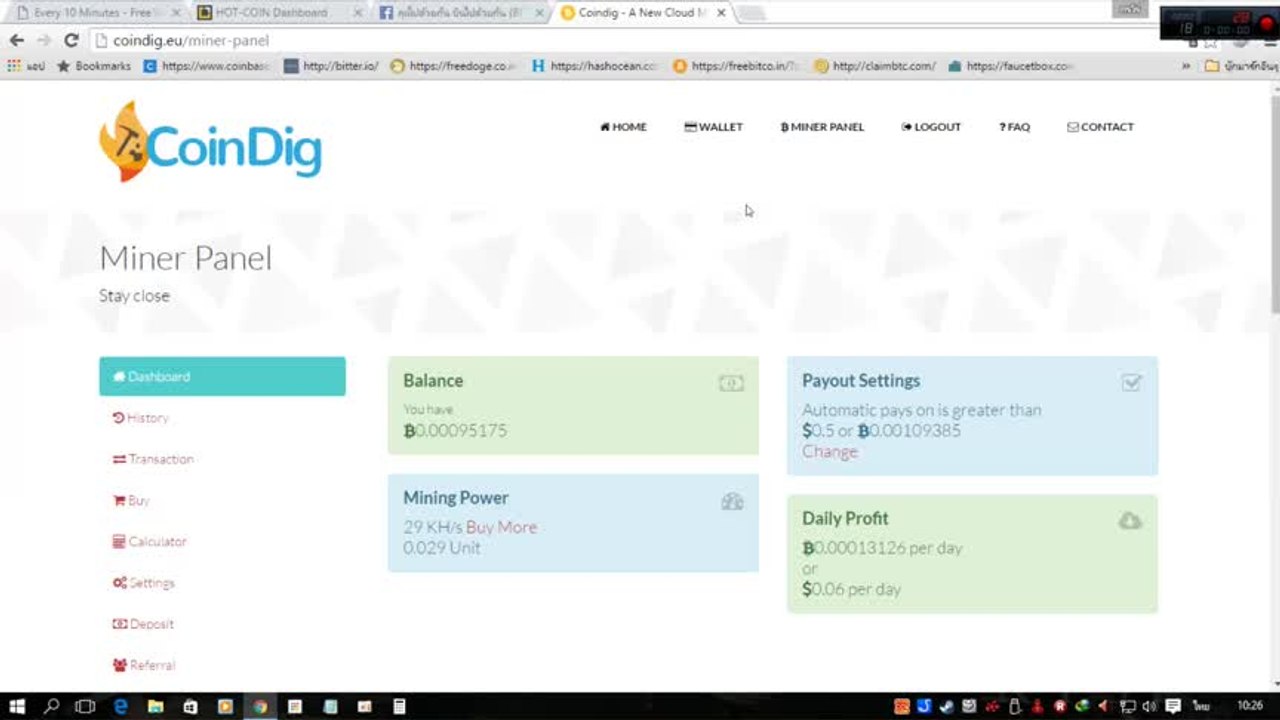Open the action center notification icon
Viewport: 1280px width, 720px height.
(x=1173, y=706)
